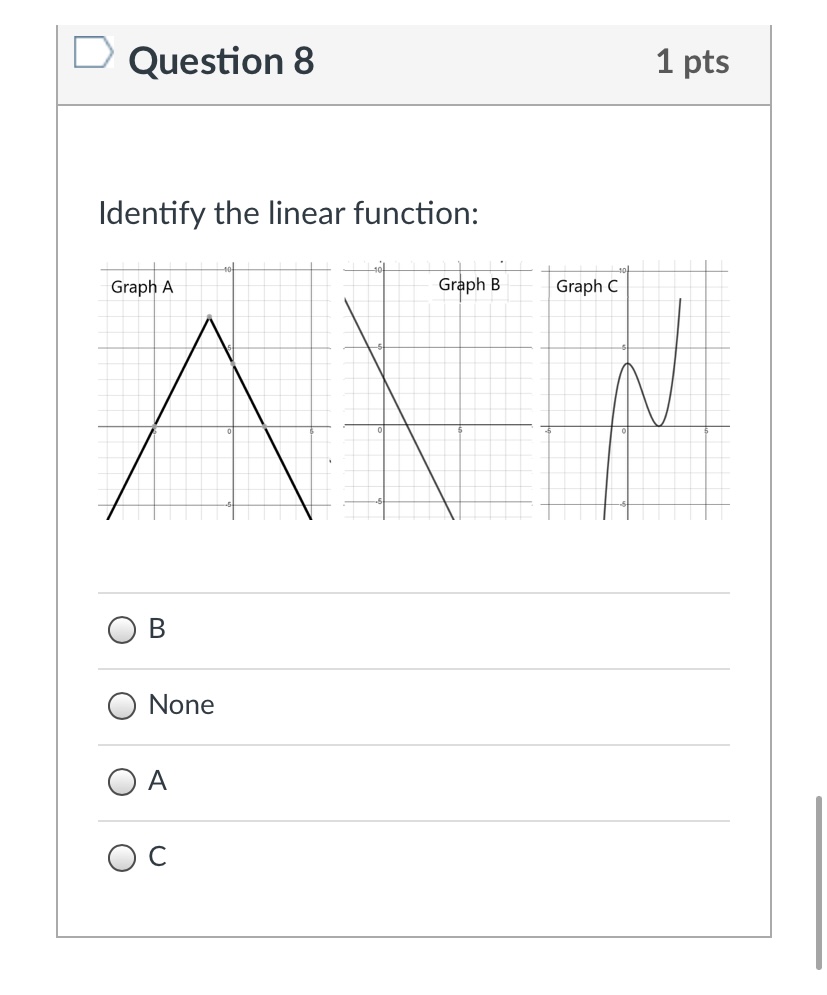Select answer option B radio button

click(x=121, y=629)
